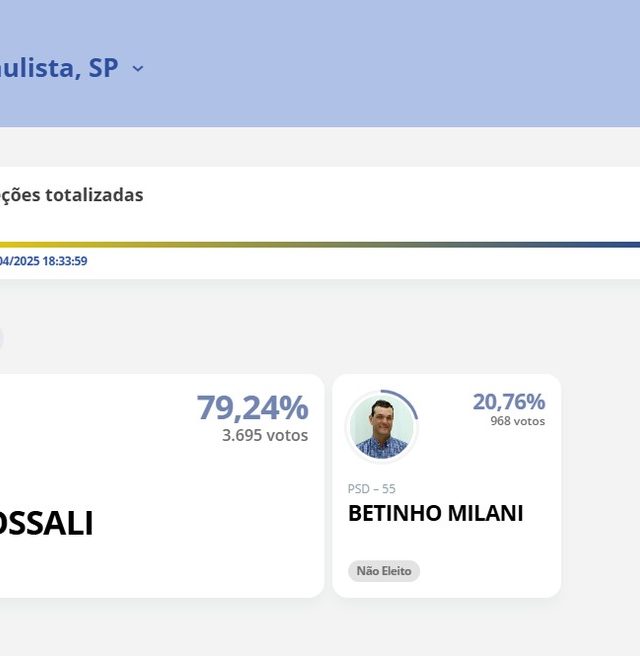
Task: Click the '968 votos' vote count
Action: tap(517, 421)
